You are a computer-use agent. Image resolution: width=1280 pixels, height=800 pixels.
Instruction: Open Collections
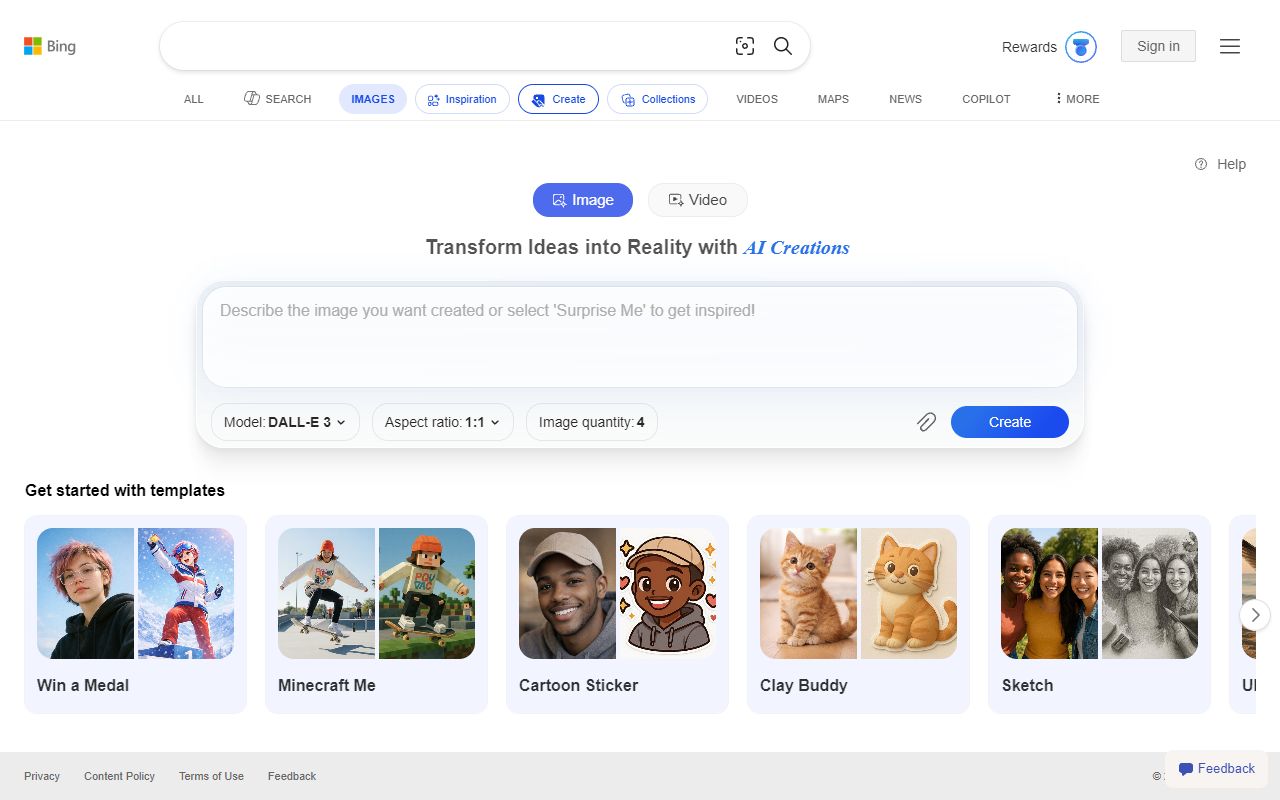pos(657,99)
